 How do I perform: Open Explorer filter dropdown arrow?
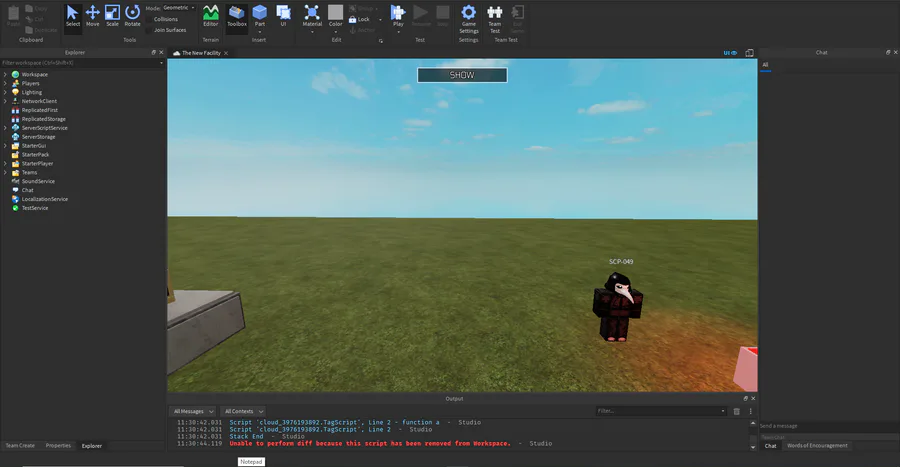161,63
